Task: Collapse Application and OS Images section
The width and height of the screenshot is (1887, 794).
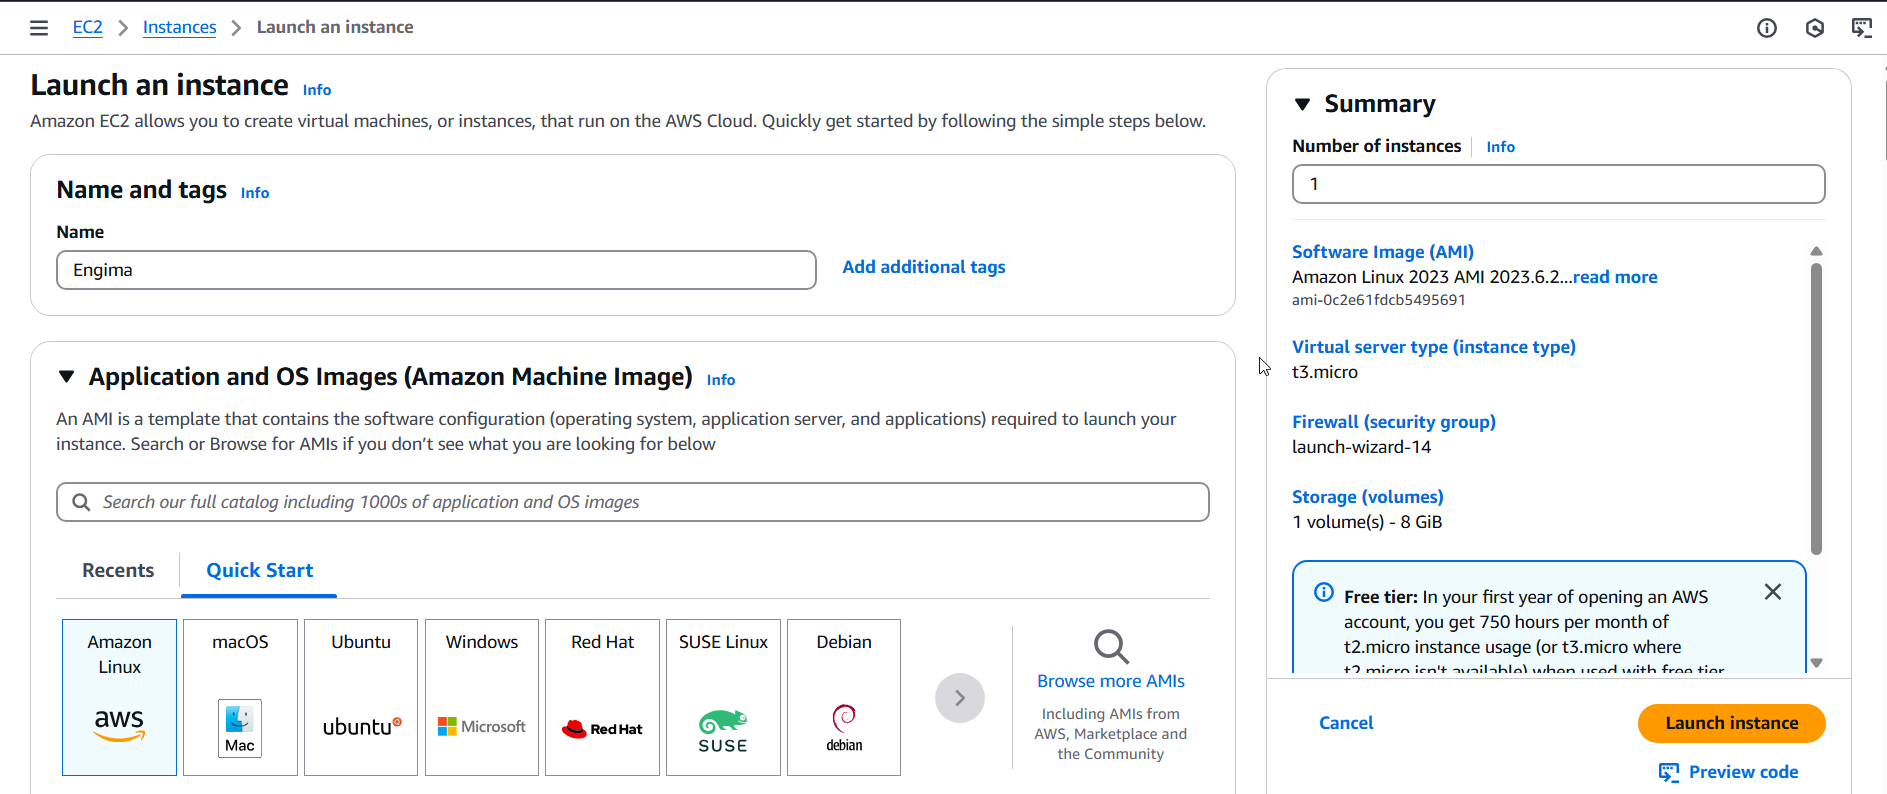Action: pyautogui.click(x=67, y=377)
